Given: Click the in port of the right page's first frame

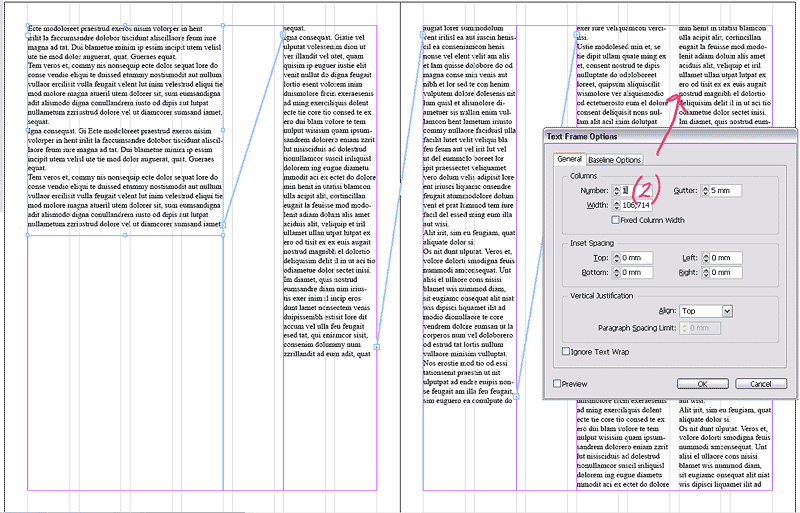Looking at the screenshot, I should [x=423, y=35].
